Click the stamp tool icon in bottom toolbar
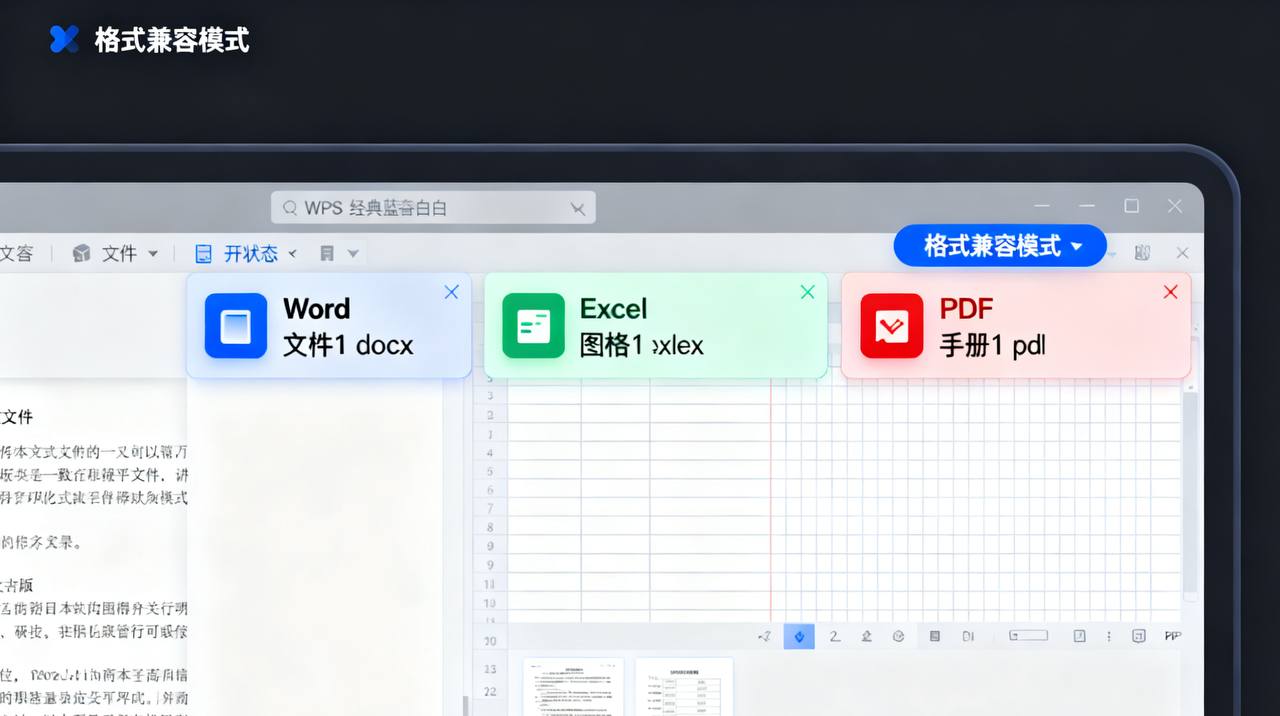1280x716 pixels. pyautogui.click(x=866, y=636)
